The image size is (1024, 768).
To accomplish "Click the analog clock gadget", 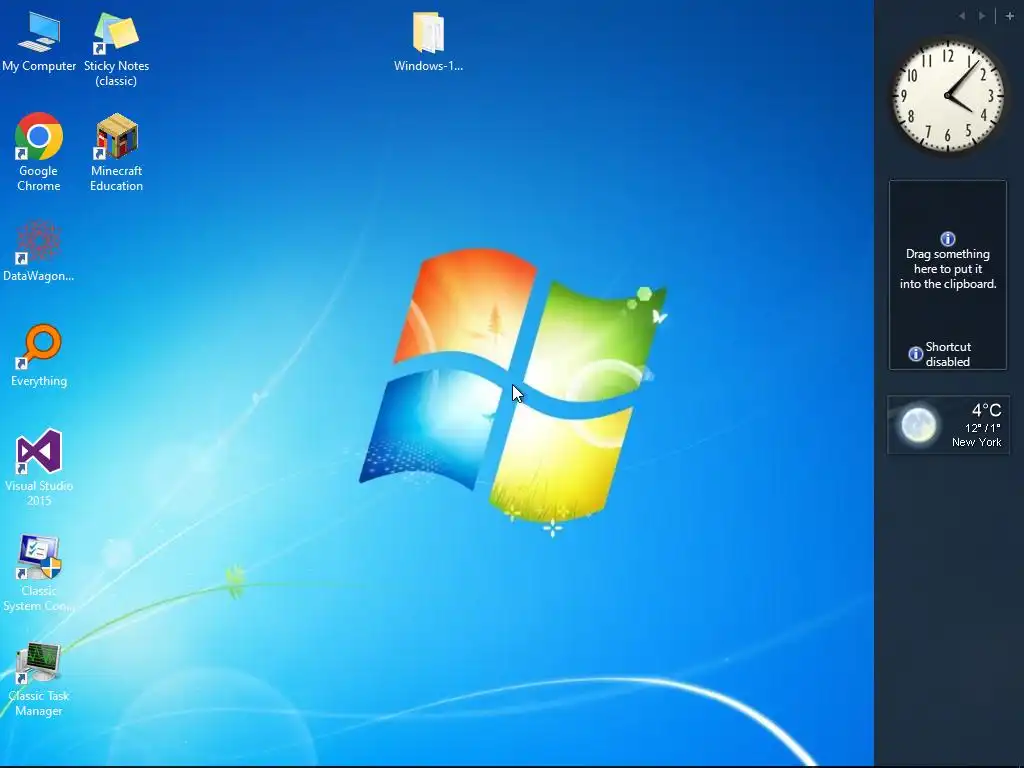I will [948, 96].
